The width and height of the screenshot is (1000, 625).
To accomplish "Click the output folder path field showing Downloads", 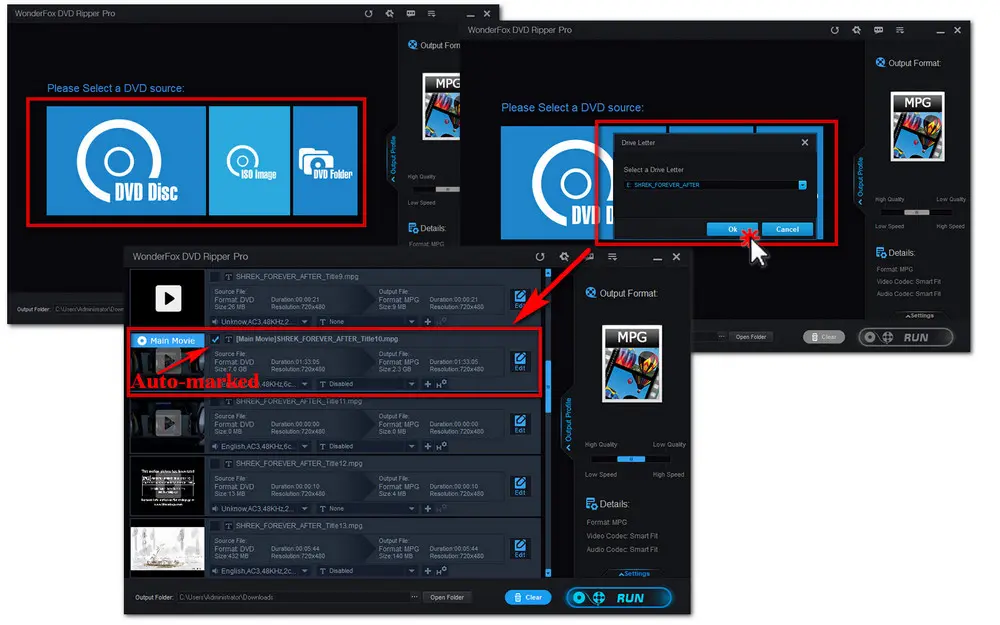I will click(293, 598).
